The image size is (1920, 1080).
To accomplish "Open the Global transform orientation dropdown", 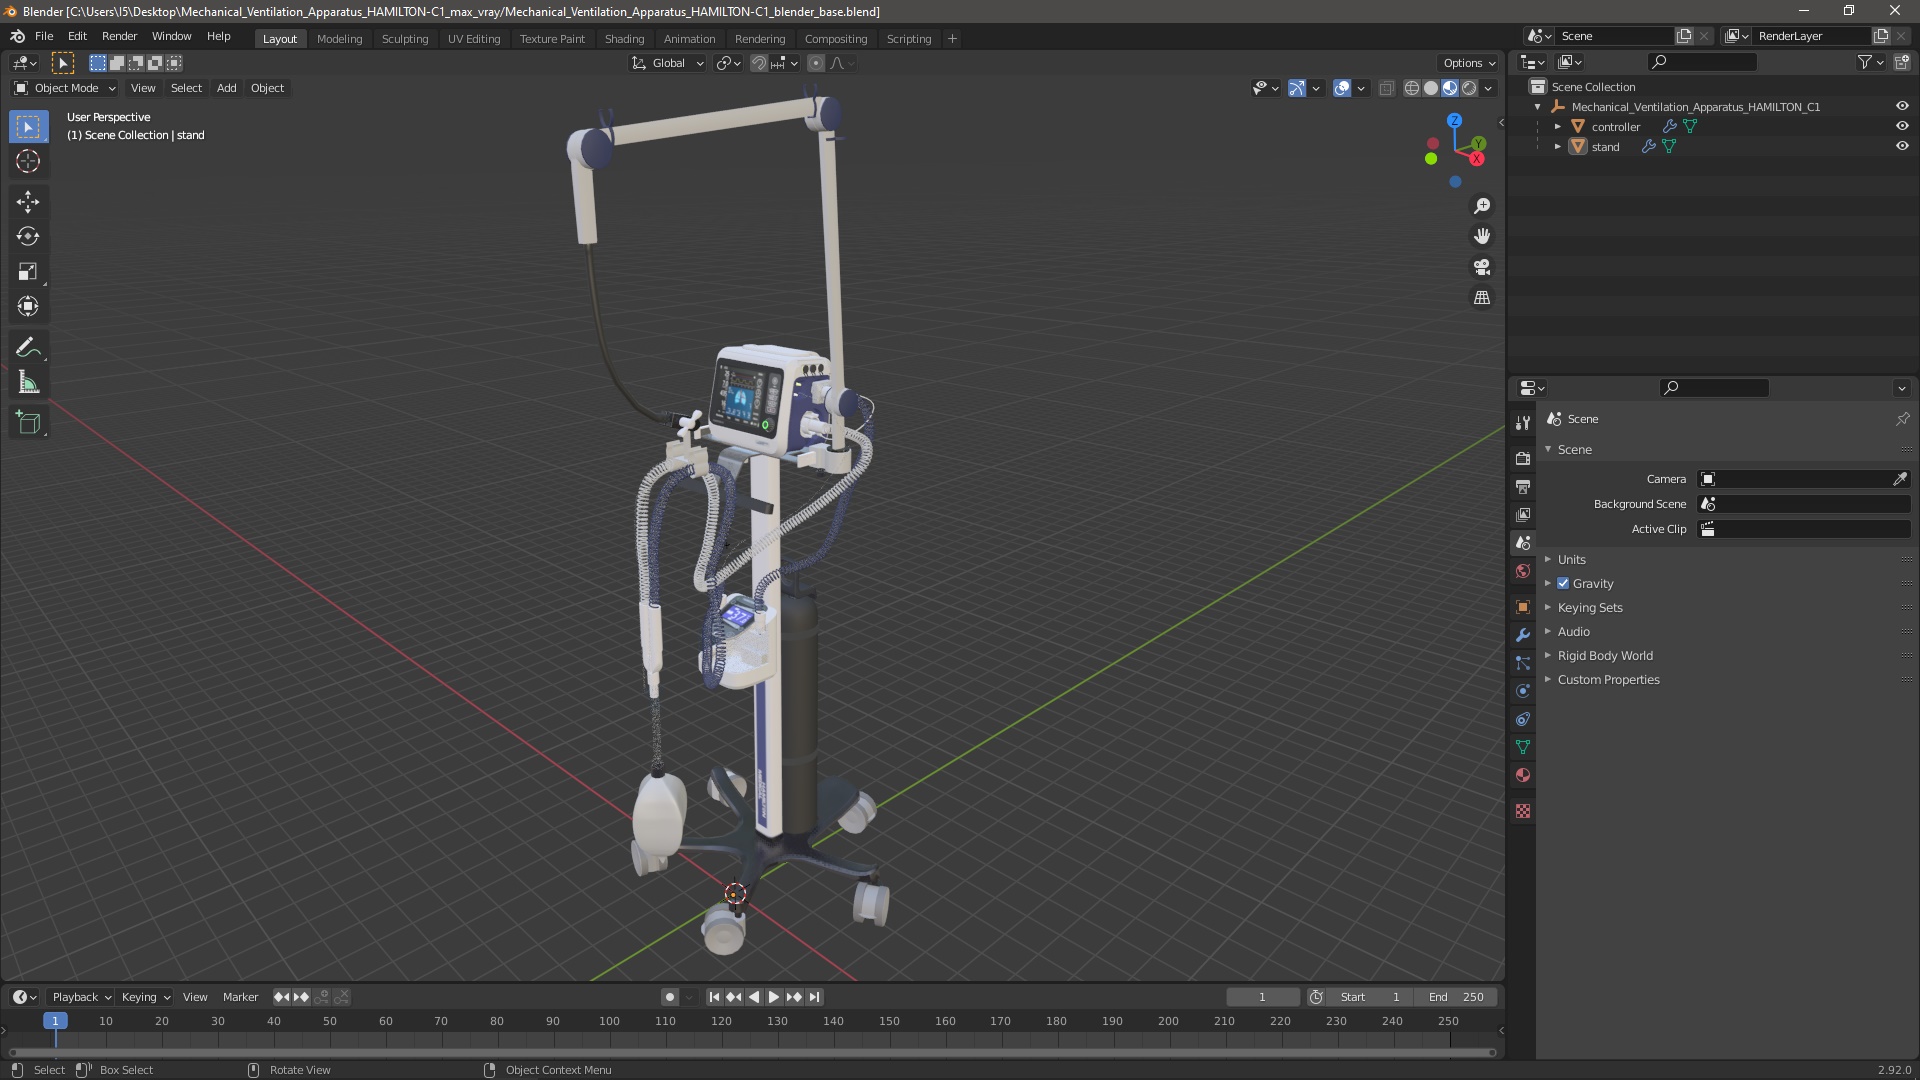I will (x=668, y=63).
